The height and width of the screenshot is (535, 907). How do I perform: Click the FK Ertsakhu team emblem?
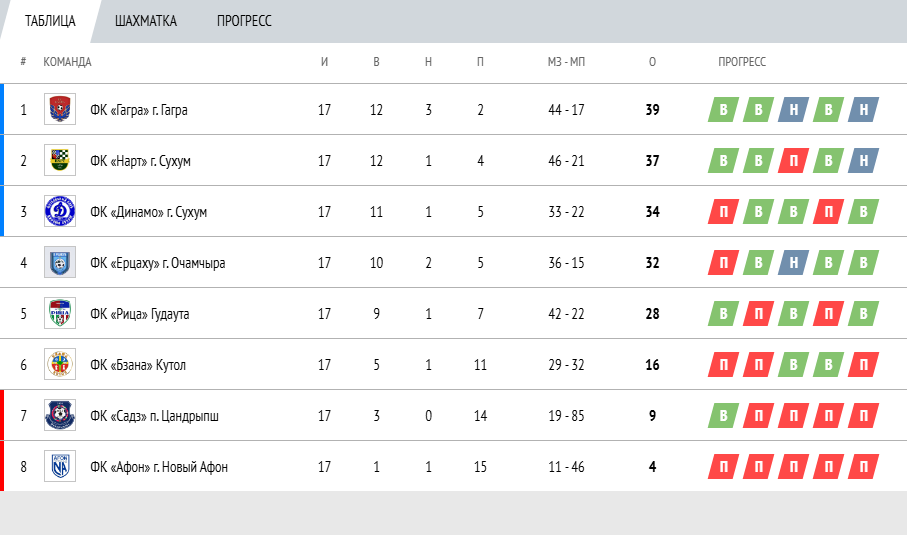pos(59,262)
